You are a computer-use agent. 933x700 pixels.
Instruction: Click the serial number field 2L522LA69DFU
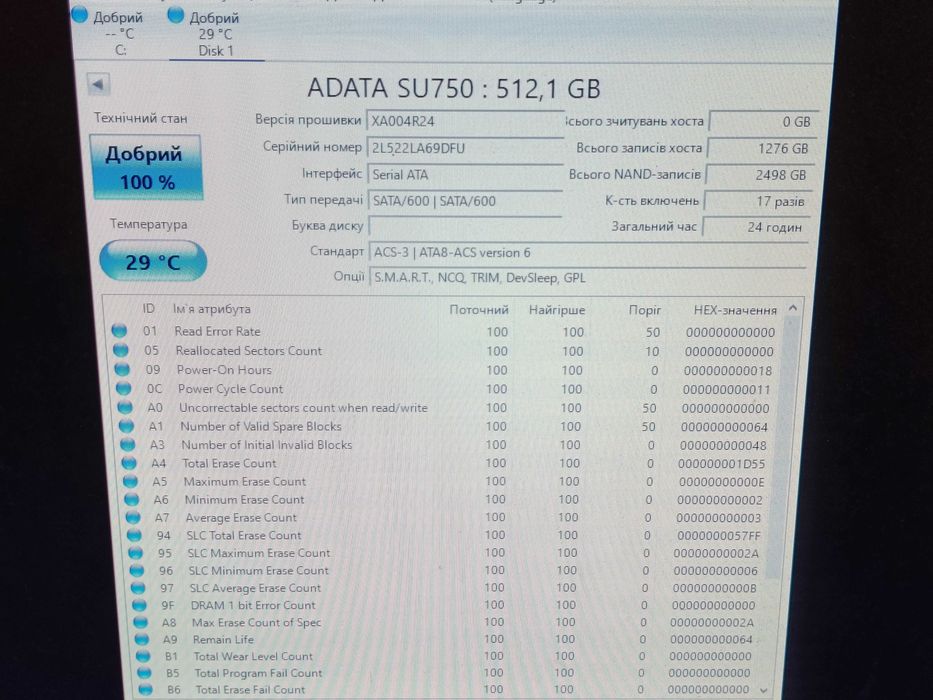pos(465,148)
